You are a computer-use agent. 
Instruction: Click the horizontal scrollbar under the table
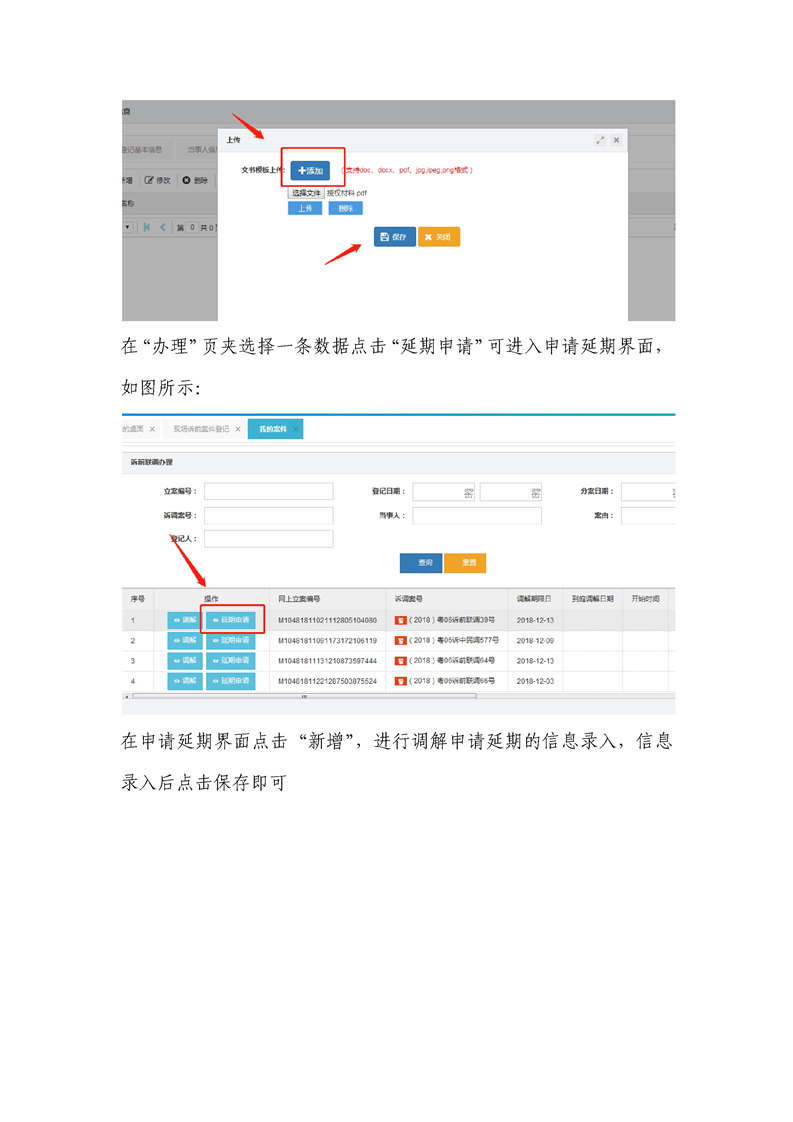point(304,696)
